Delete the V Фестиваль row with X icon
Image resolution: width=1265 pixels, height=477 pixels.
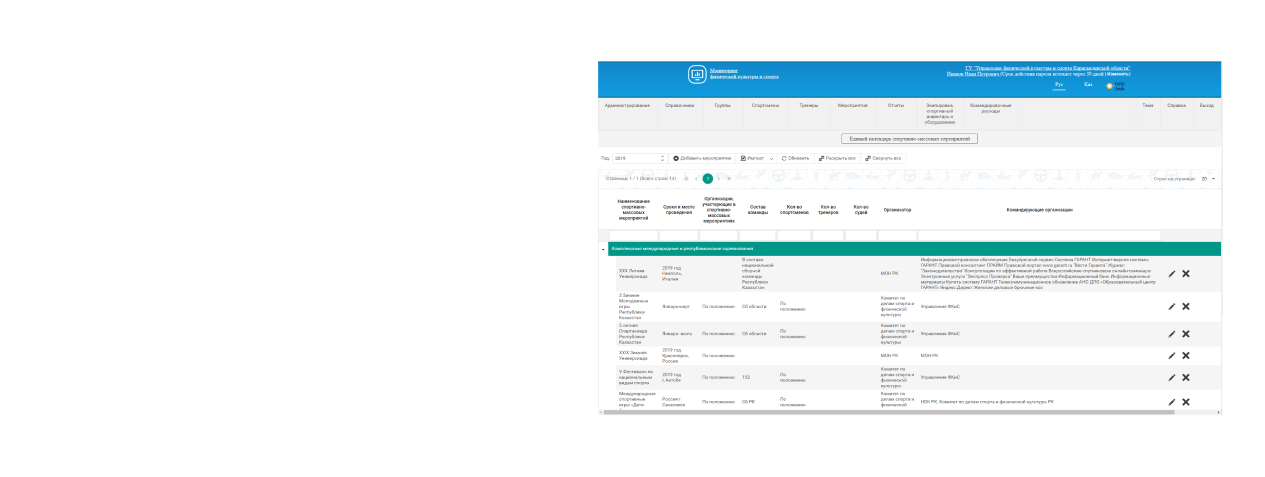[1186, 377]
